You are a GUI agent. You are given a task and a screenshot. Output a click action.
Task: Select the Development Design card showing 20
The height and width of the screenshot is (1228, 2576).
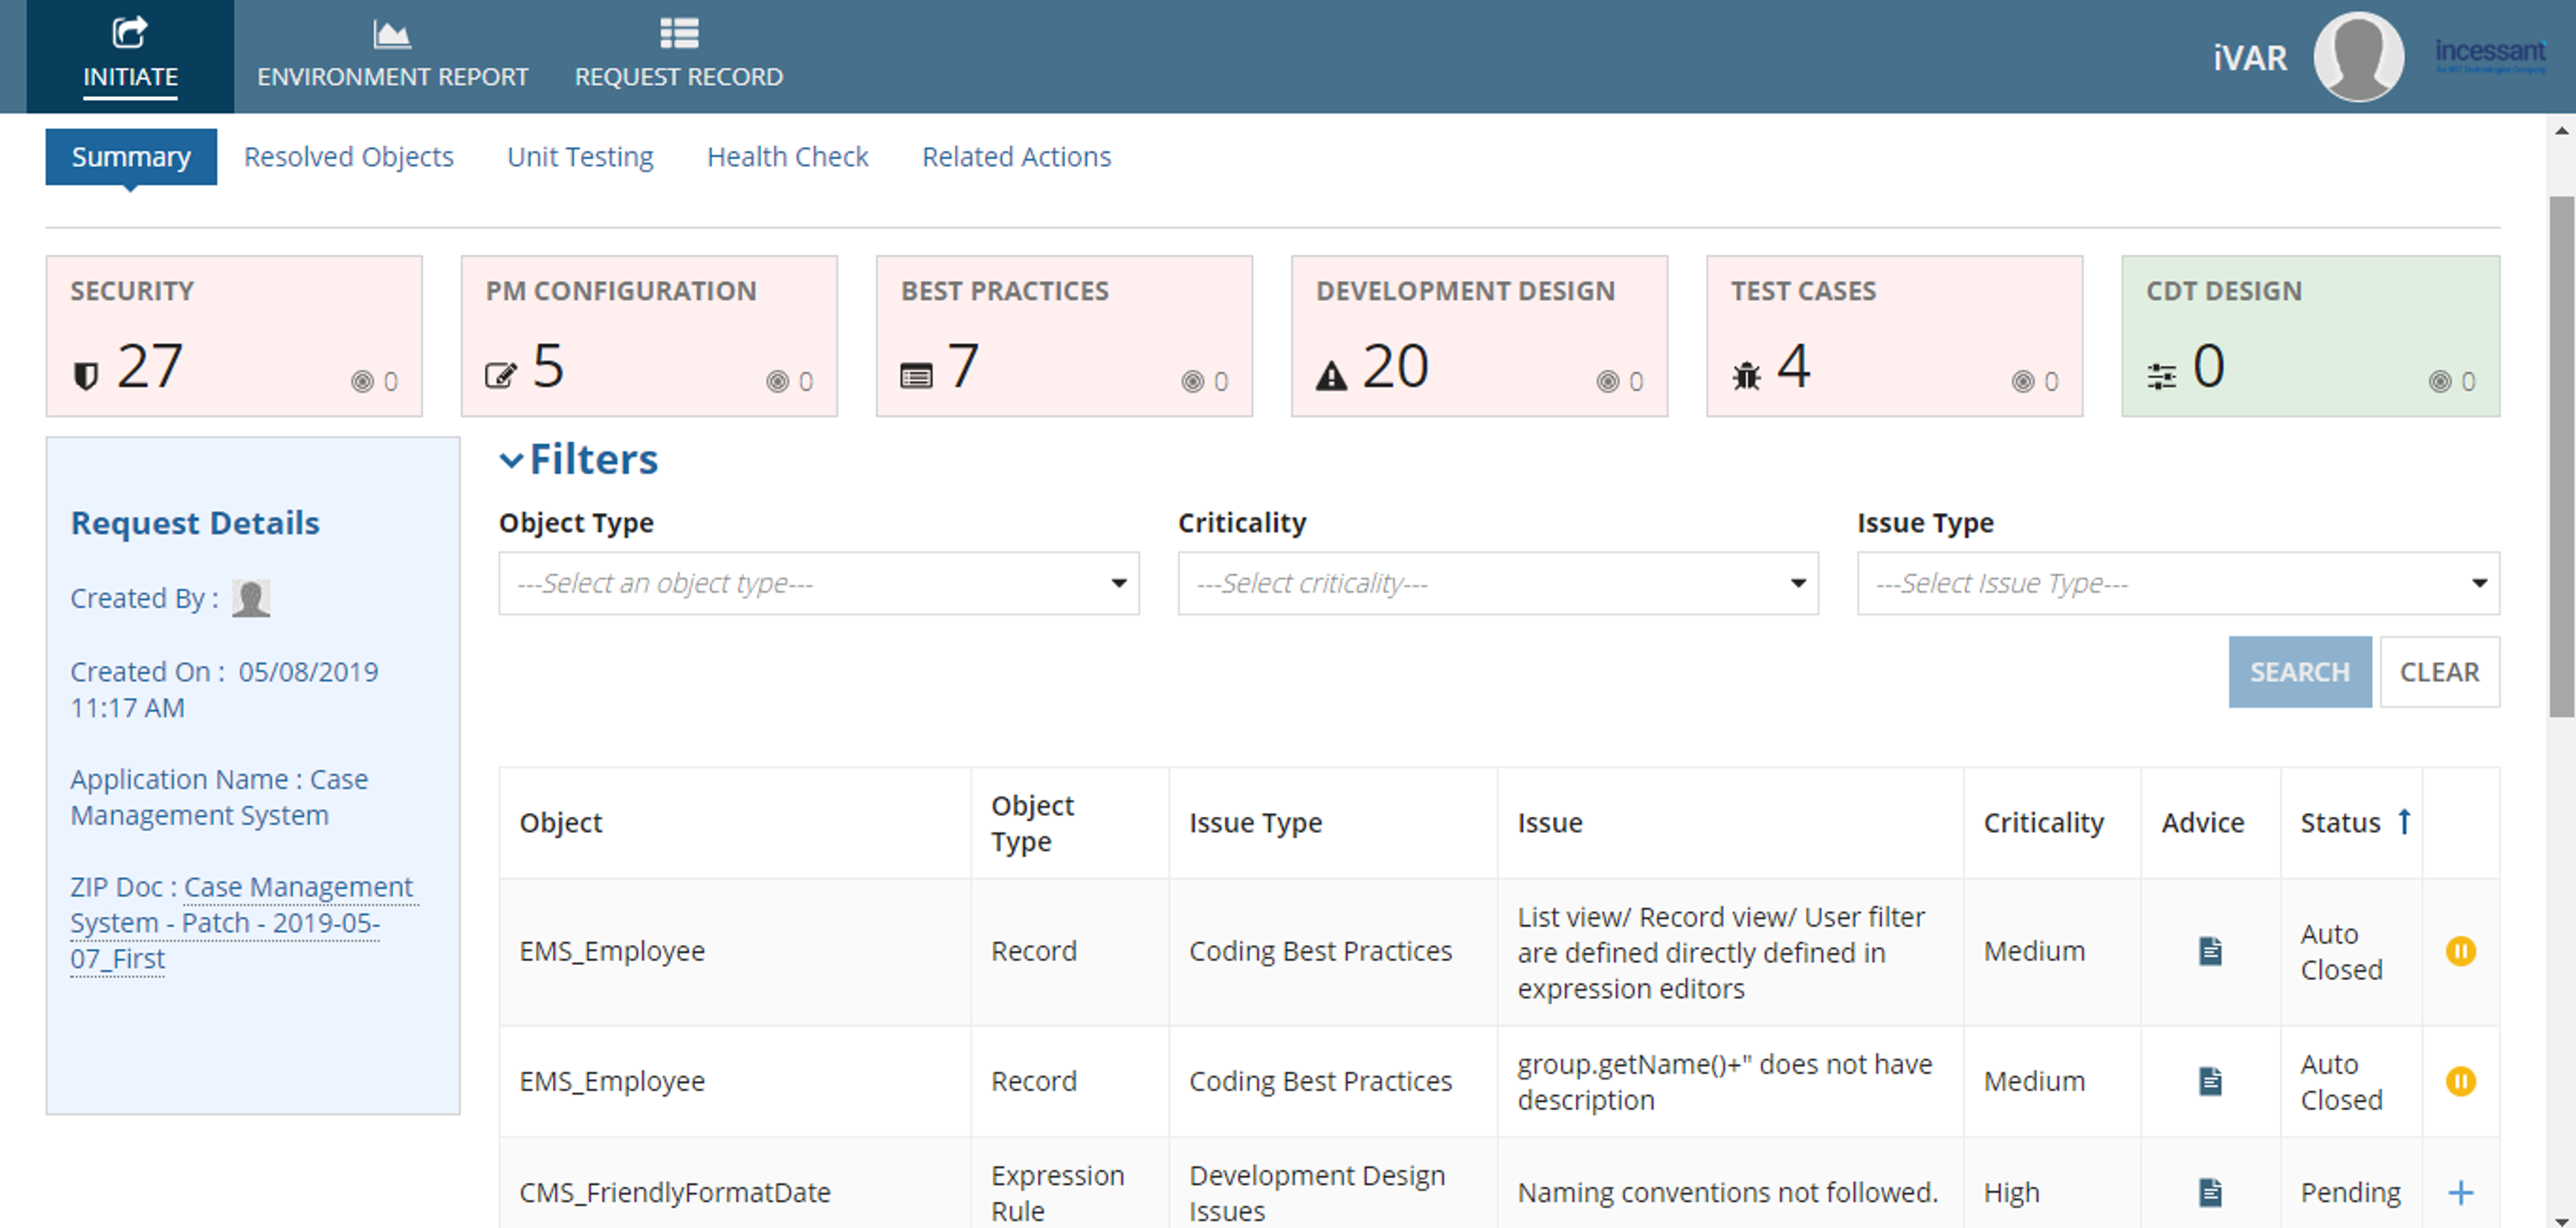click(1479, 336)
